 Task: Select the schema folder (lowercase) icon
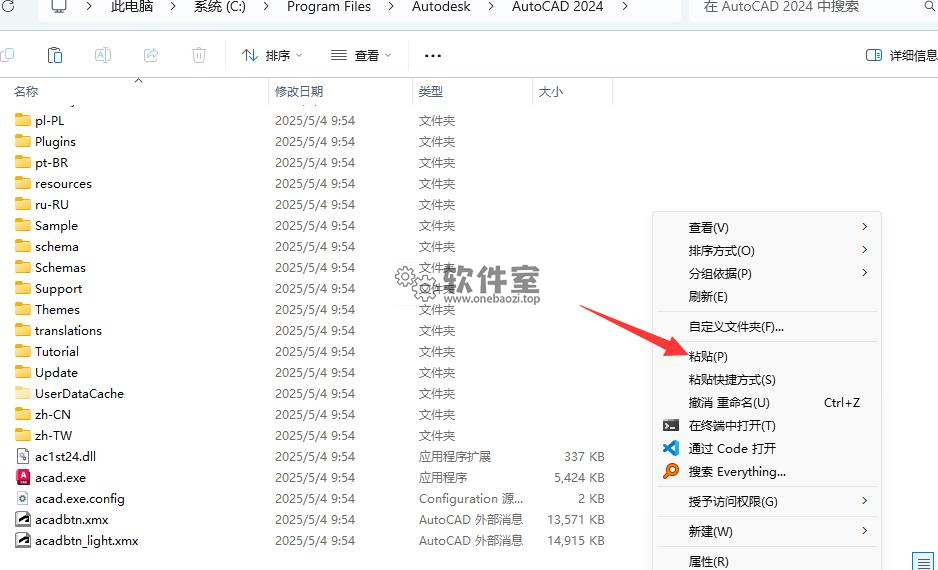coord(23,246)
